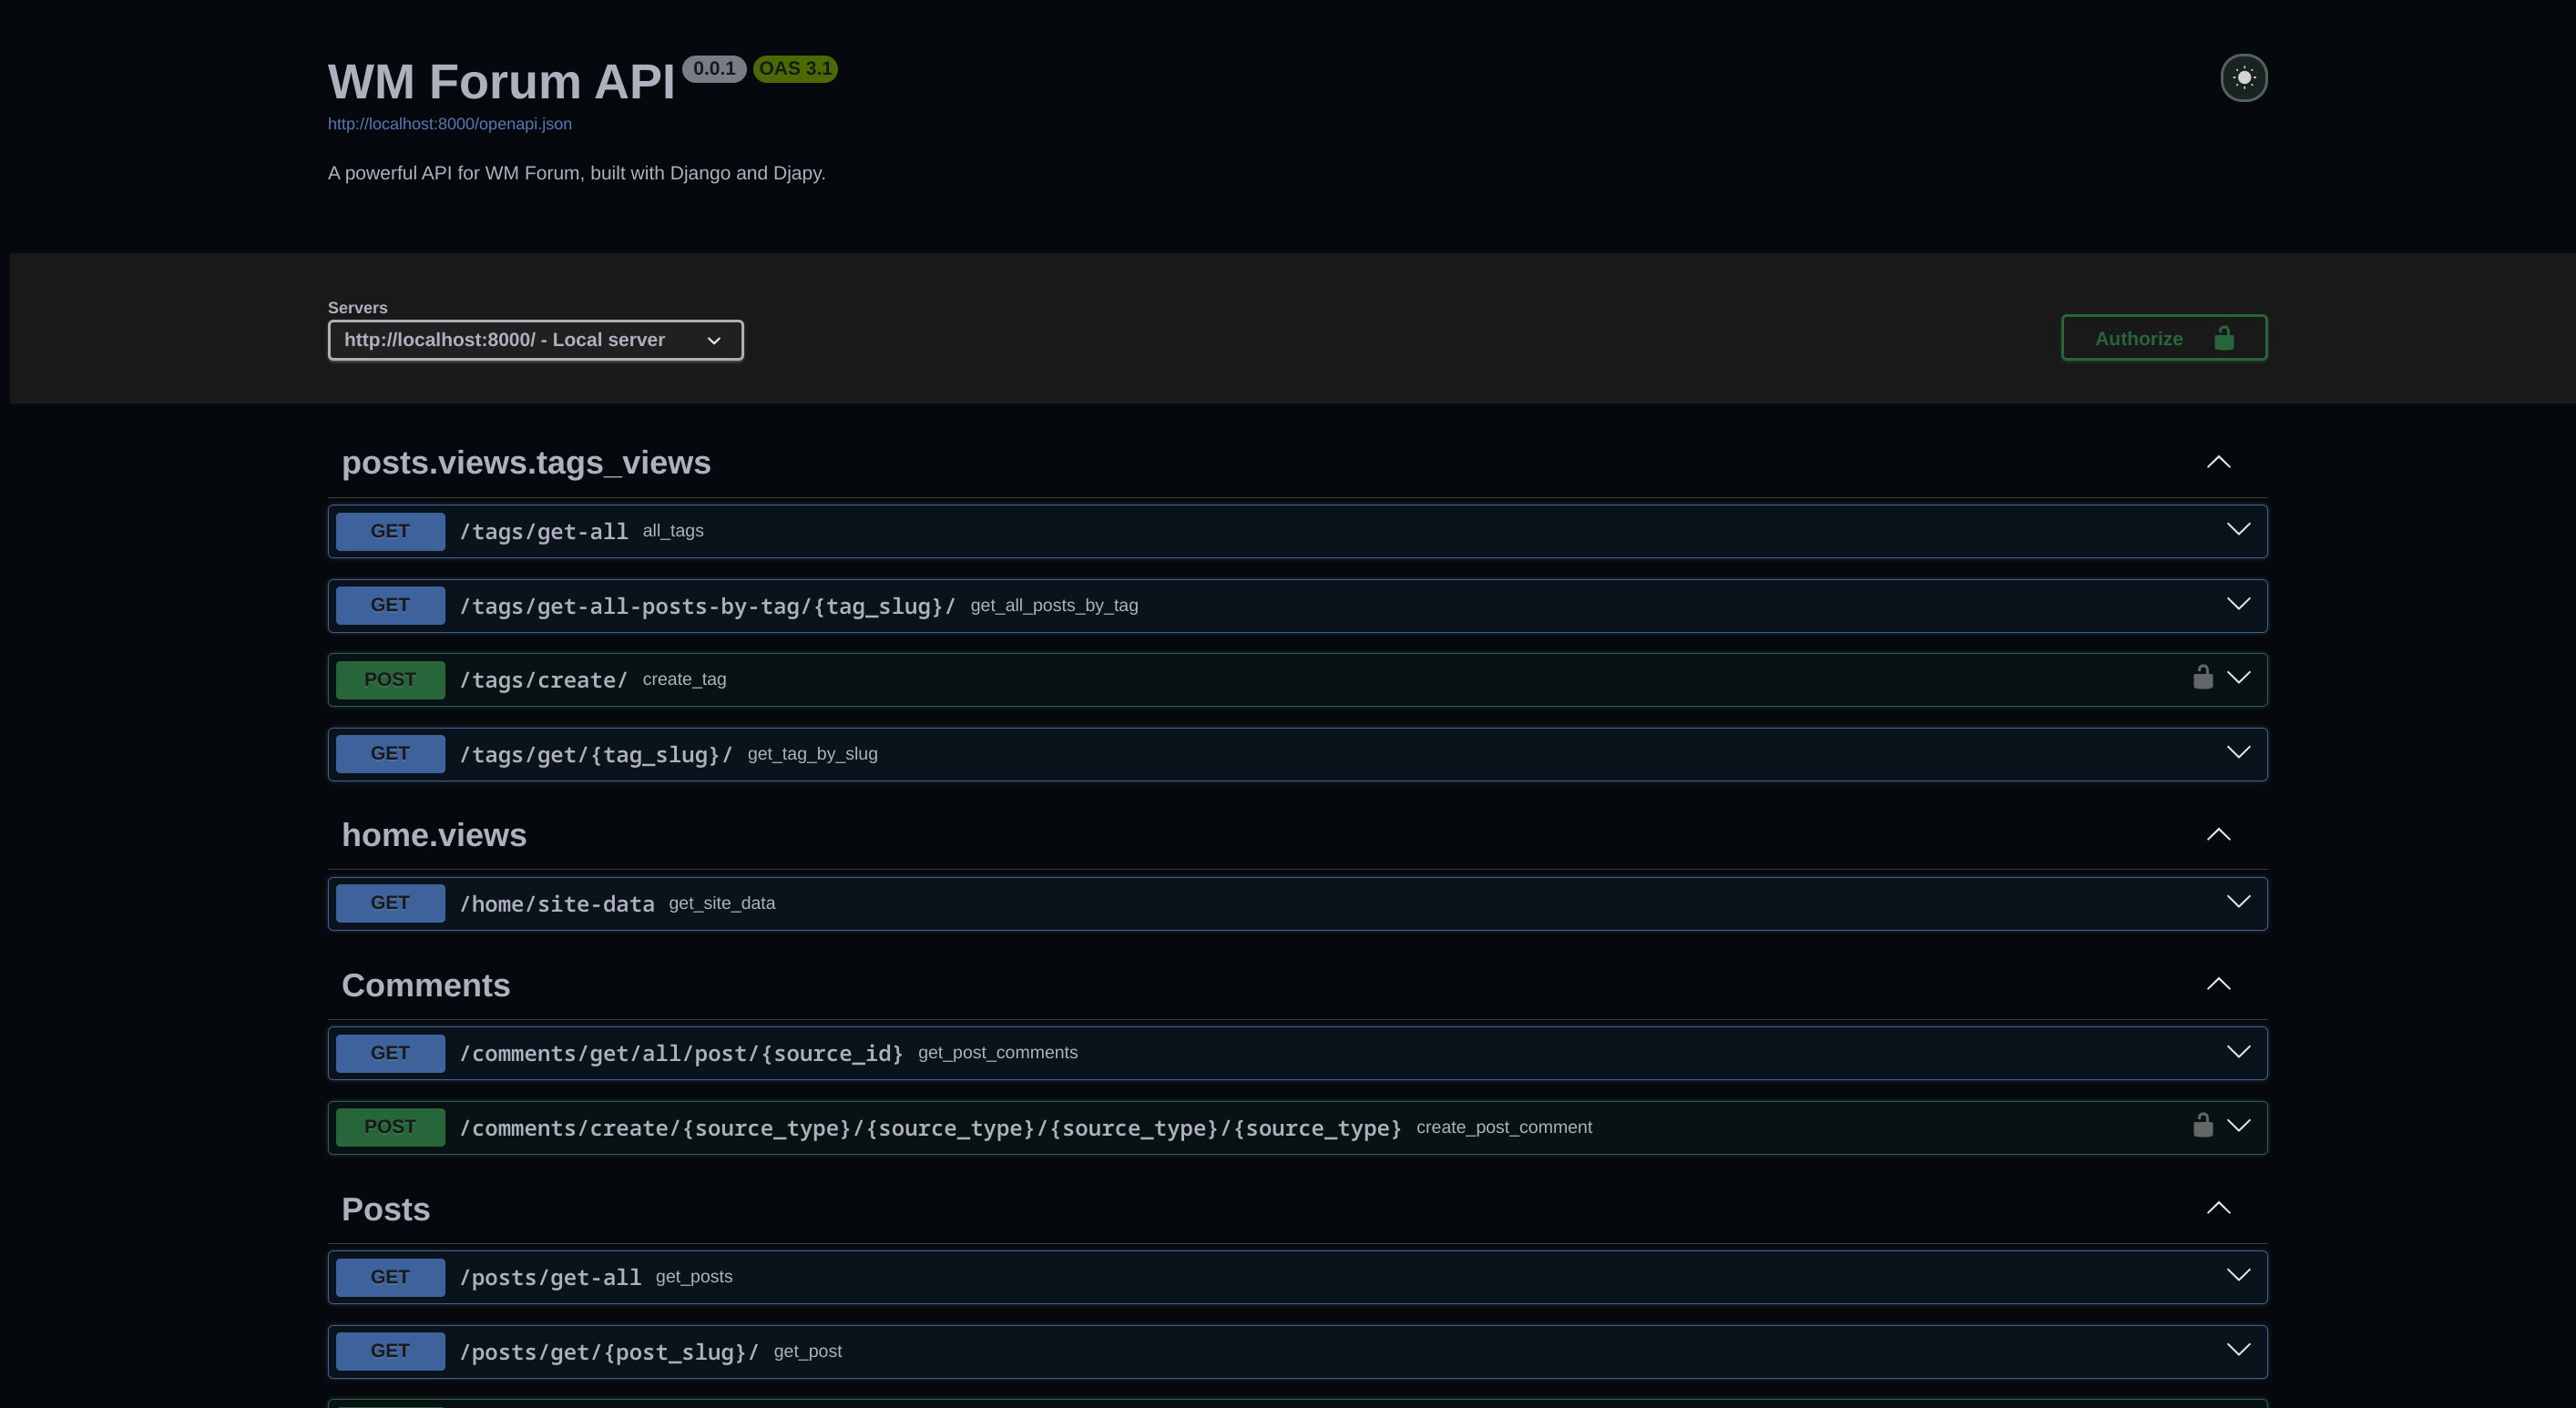Image resolution: width=2576 pixels, height=1408 pixels.
Task: Click POST badge for /tags/create/
Action: pyautogui.click(x=390, y=680)
